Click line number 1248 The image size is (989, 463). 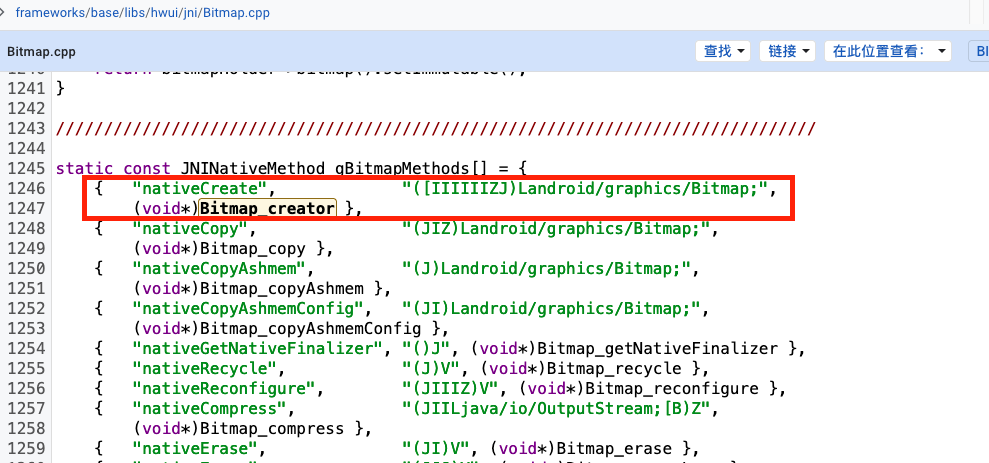26,228
